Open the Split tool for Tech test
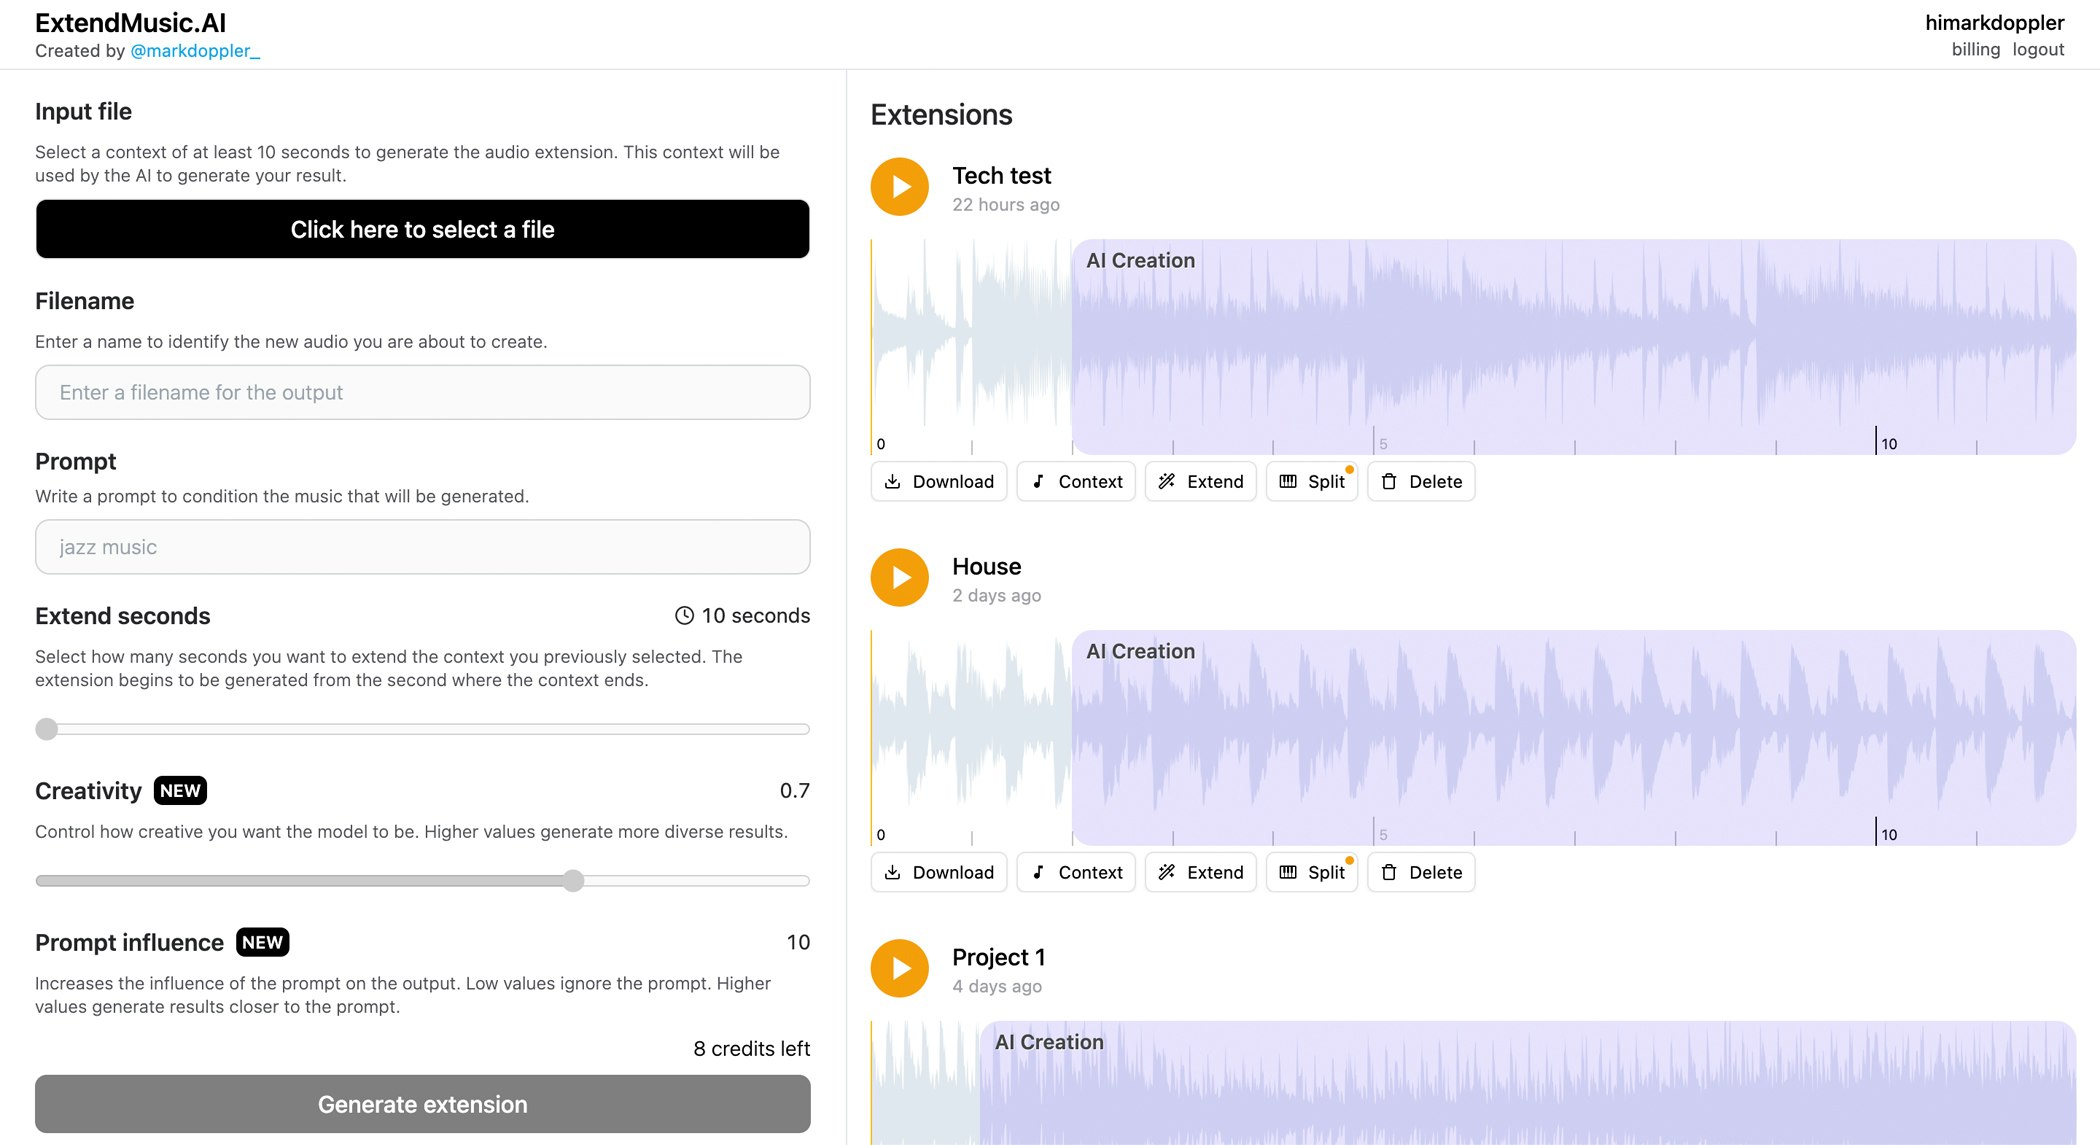Viewport: 2100px width, 1145px height. pos(1288,481)
